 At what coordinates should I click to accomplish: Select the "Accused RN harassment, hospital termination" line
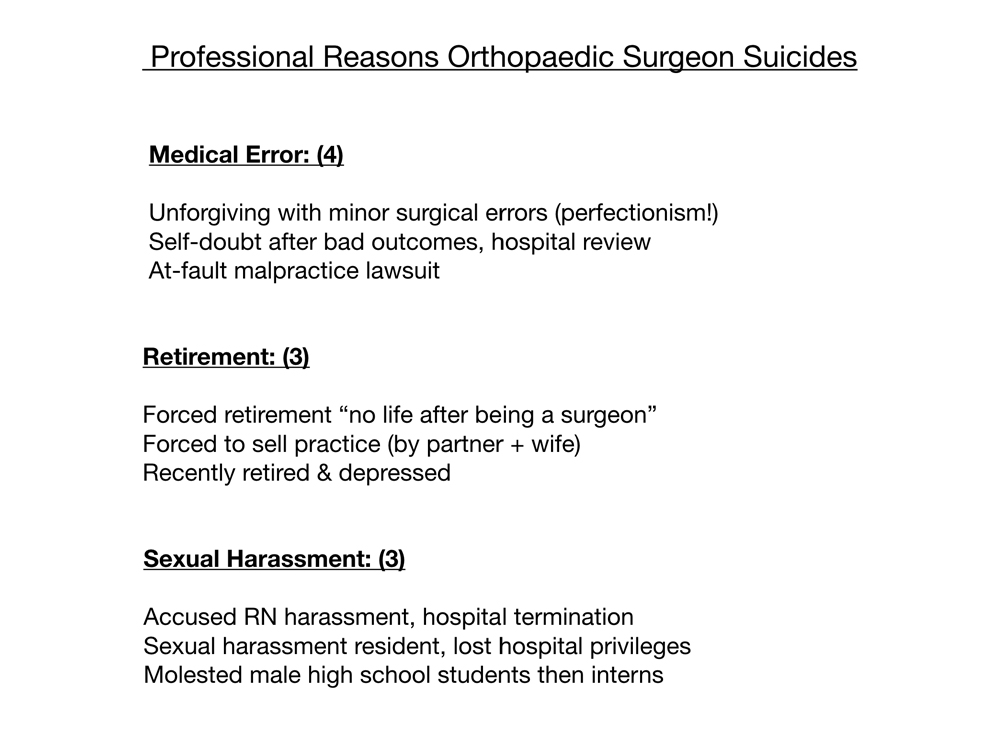pos(388,618)
